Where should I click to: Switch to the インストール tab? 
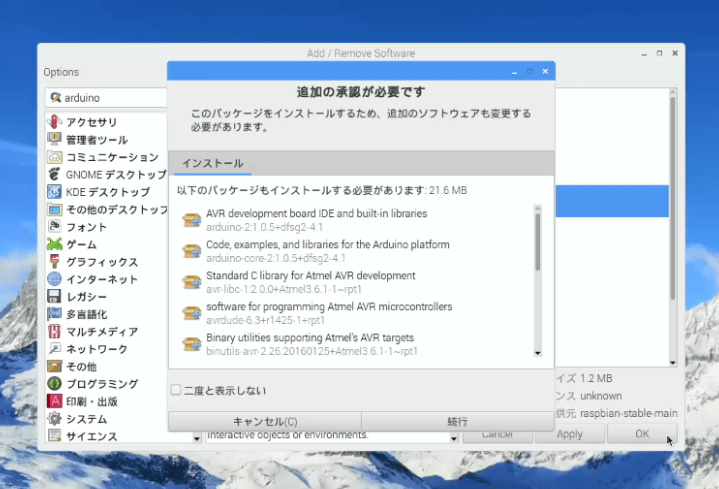[x=213, y=163]
